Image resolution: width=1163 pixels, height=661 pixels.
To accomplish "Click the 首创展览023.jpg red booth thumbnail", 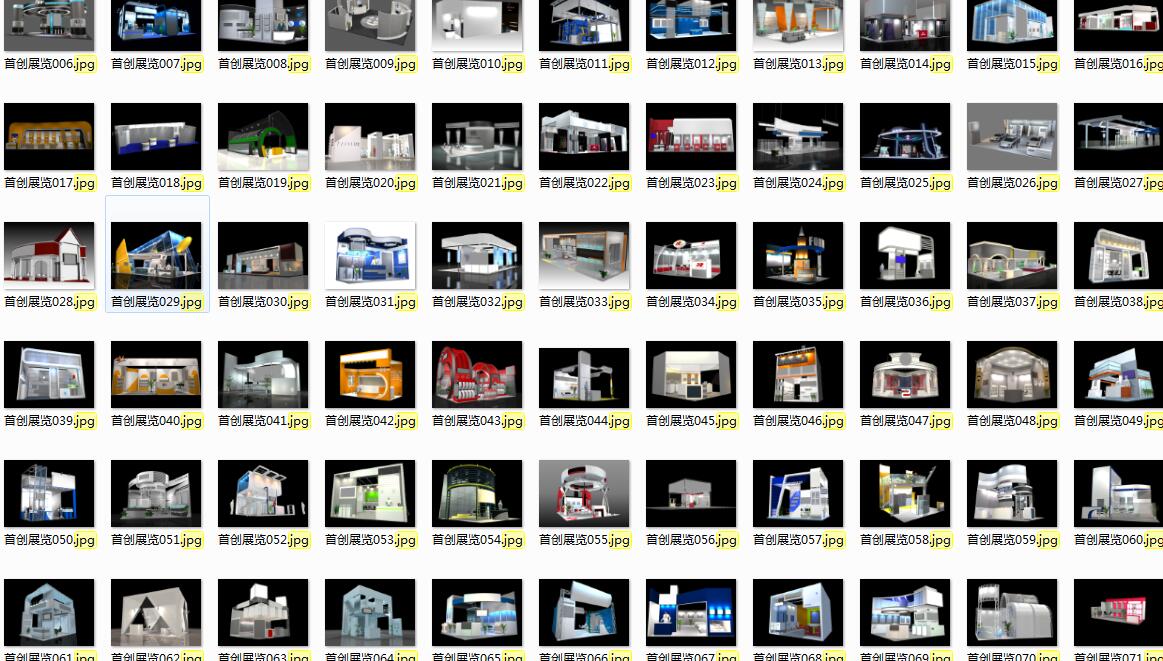I will 691,136.
